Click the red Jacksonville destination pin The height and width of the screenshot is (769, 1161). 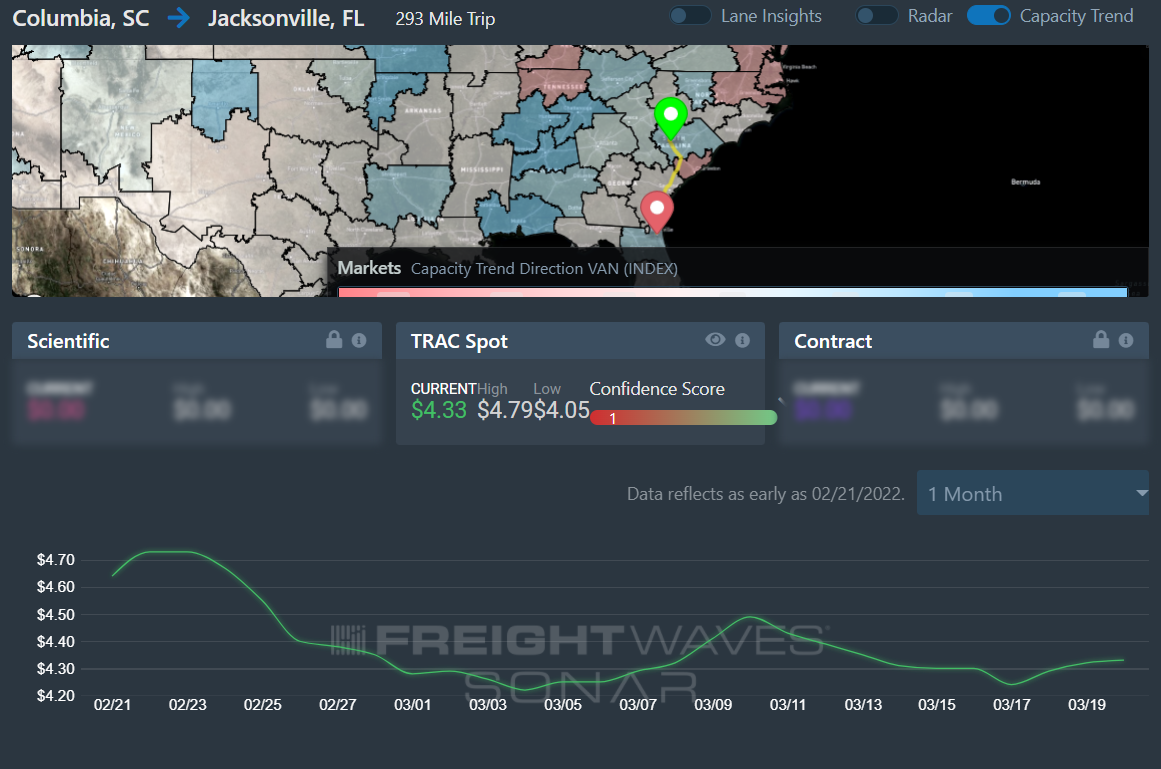657,212
